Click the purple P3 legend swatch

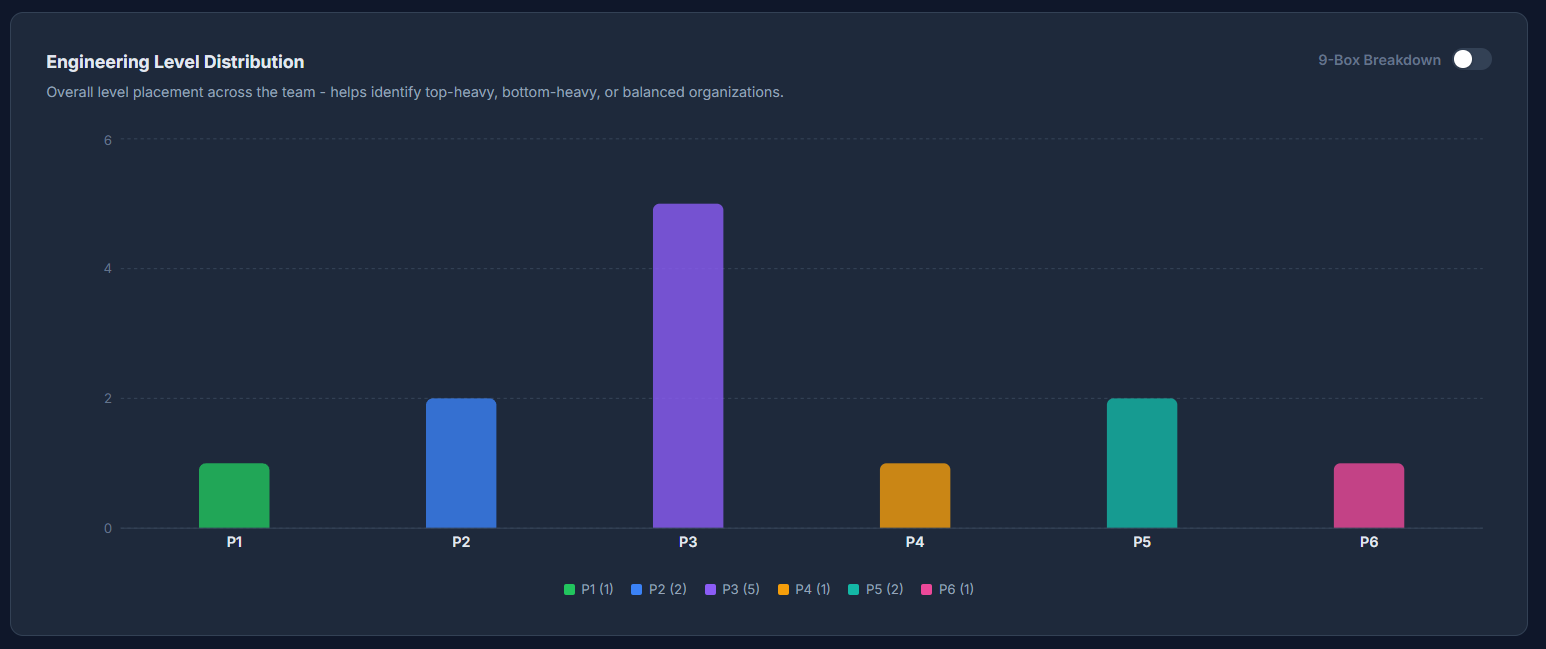709,588
